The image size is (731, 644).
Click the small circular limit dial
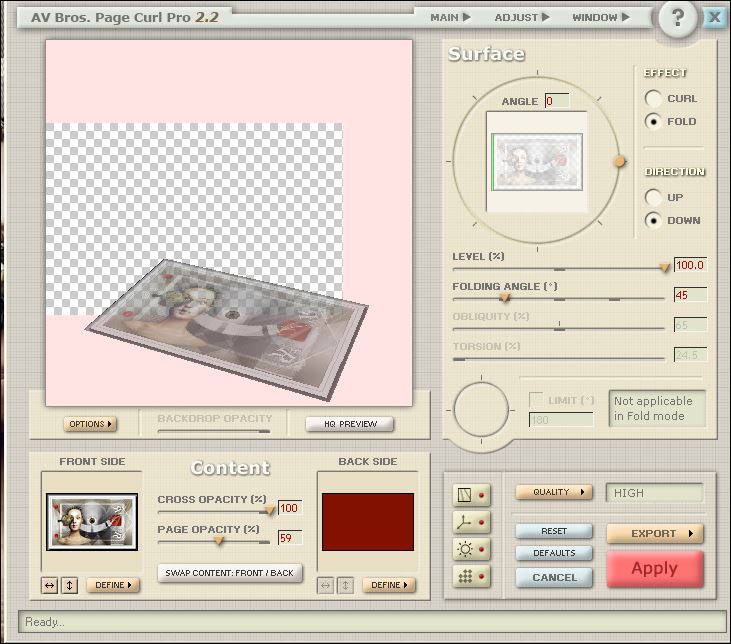point(481,409)
